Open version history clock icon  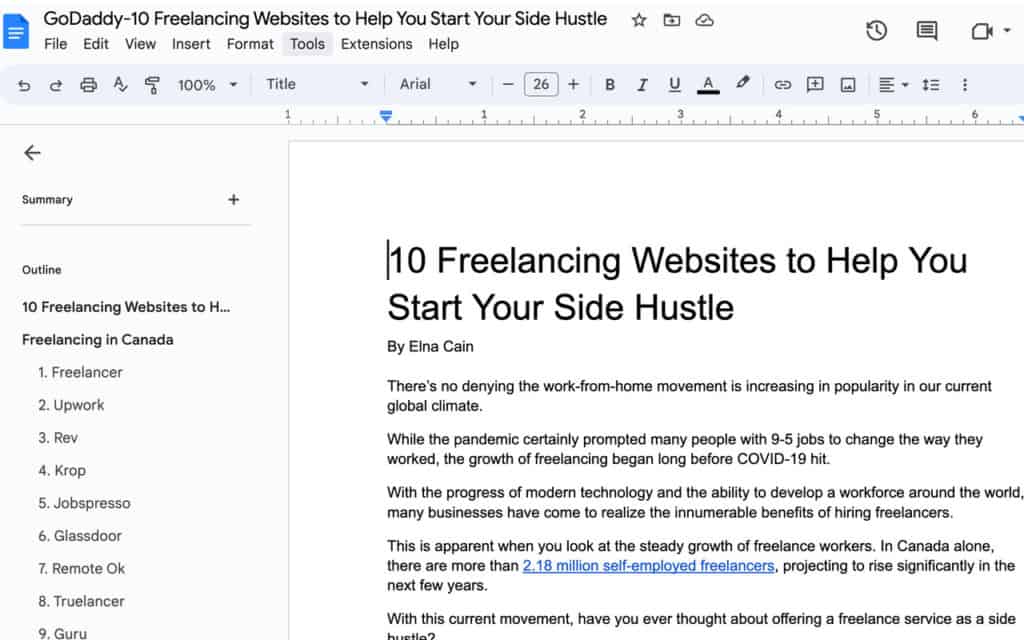coord(876,31)
